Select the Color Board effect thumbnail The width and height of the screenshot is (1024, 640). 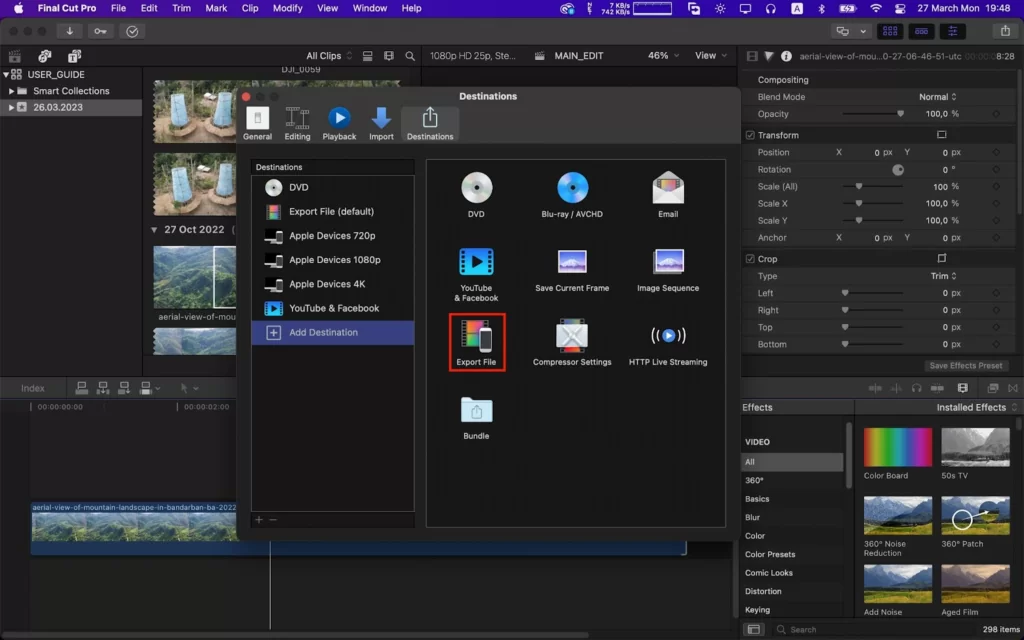pyautogui.click(x=897, y=447)
